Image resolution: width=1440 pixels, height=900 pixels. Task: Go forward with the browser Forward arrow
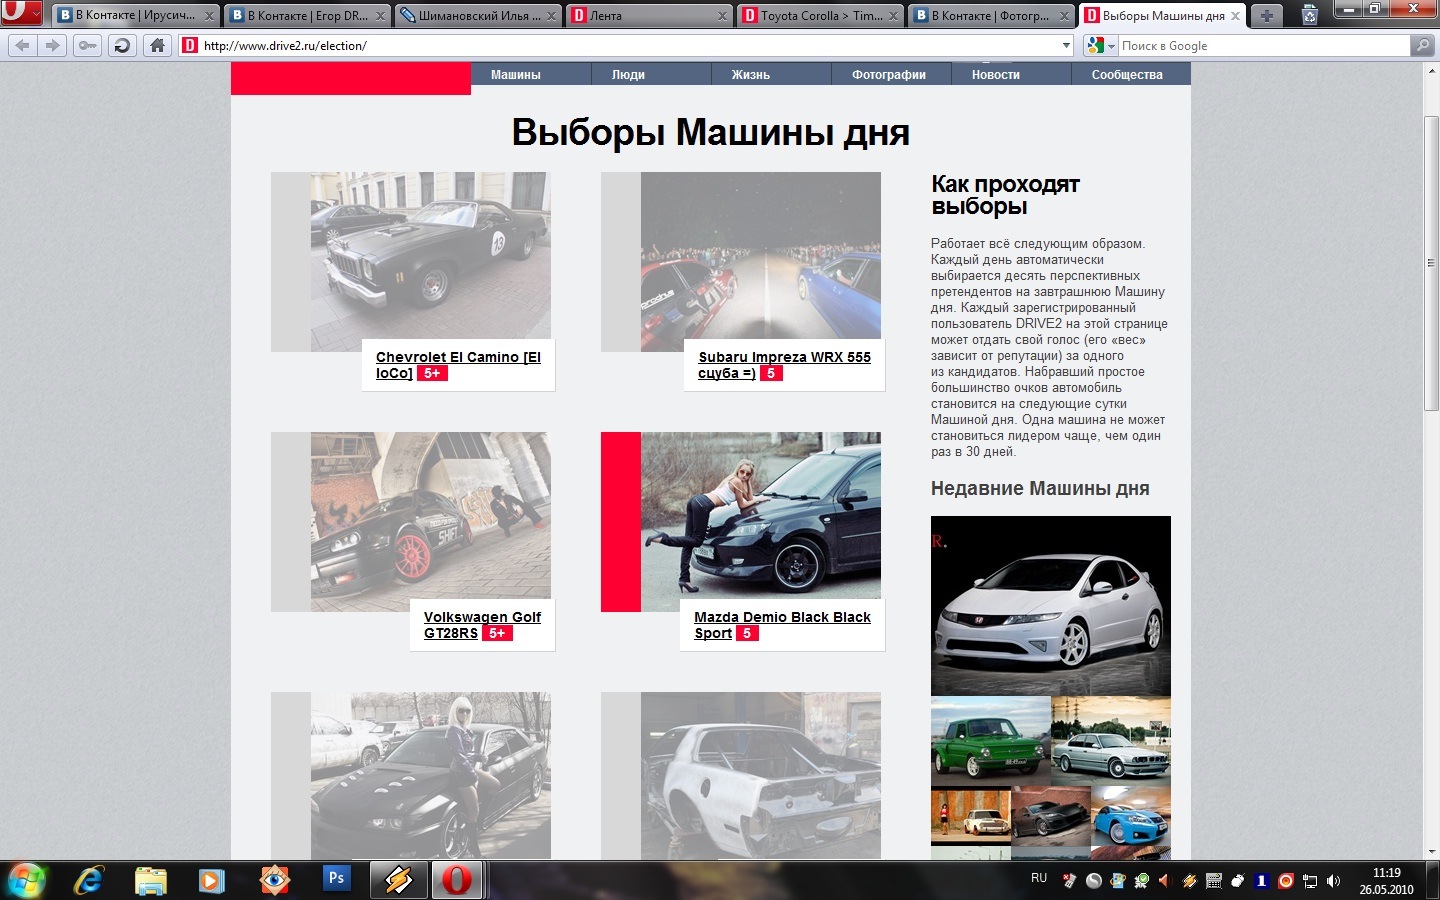point(52,45)
